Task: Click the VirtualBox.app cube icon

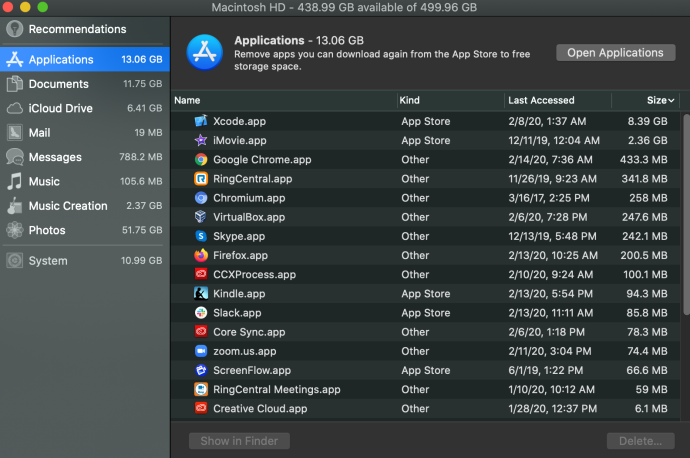Action: tap(201, 217)
